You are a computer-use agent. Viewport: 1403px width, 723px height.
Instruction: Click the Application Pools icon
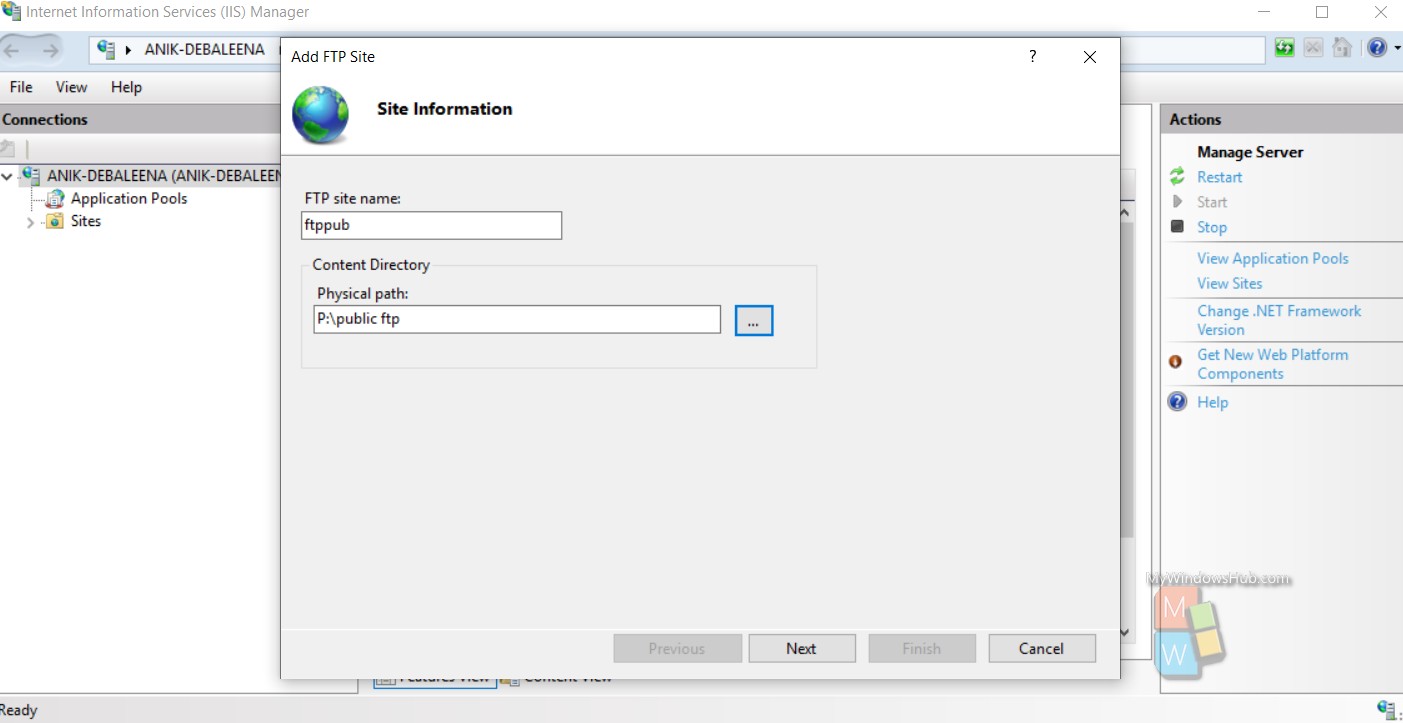click(54, 199)
